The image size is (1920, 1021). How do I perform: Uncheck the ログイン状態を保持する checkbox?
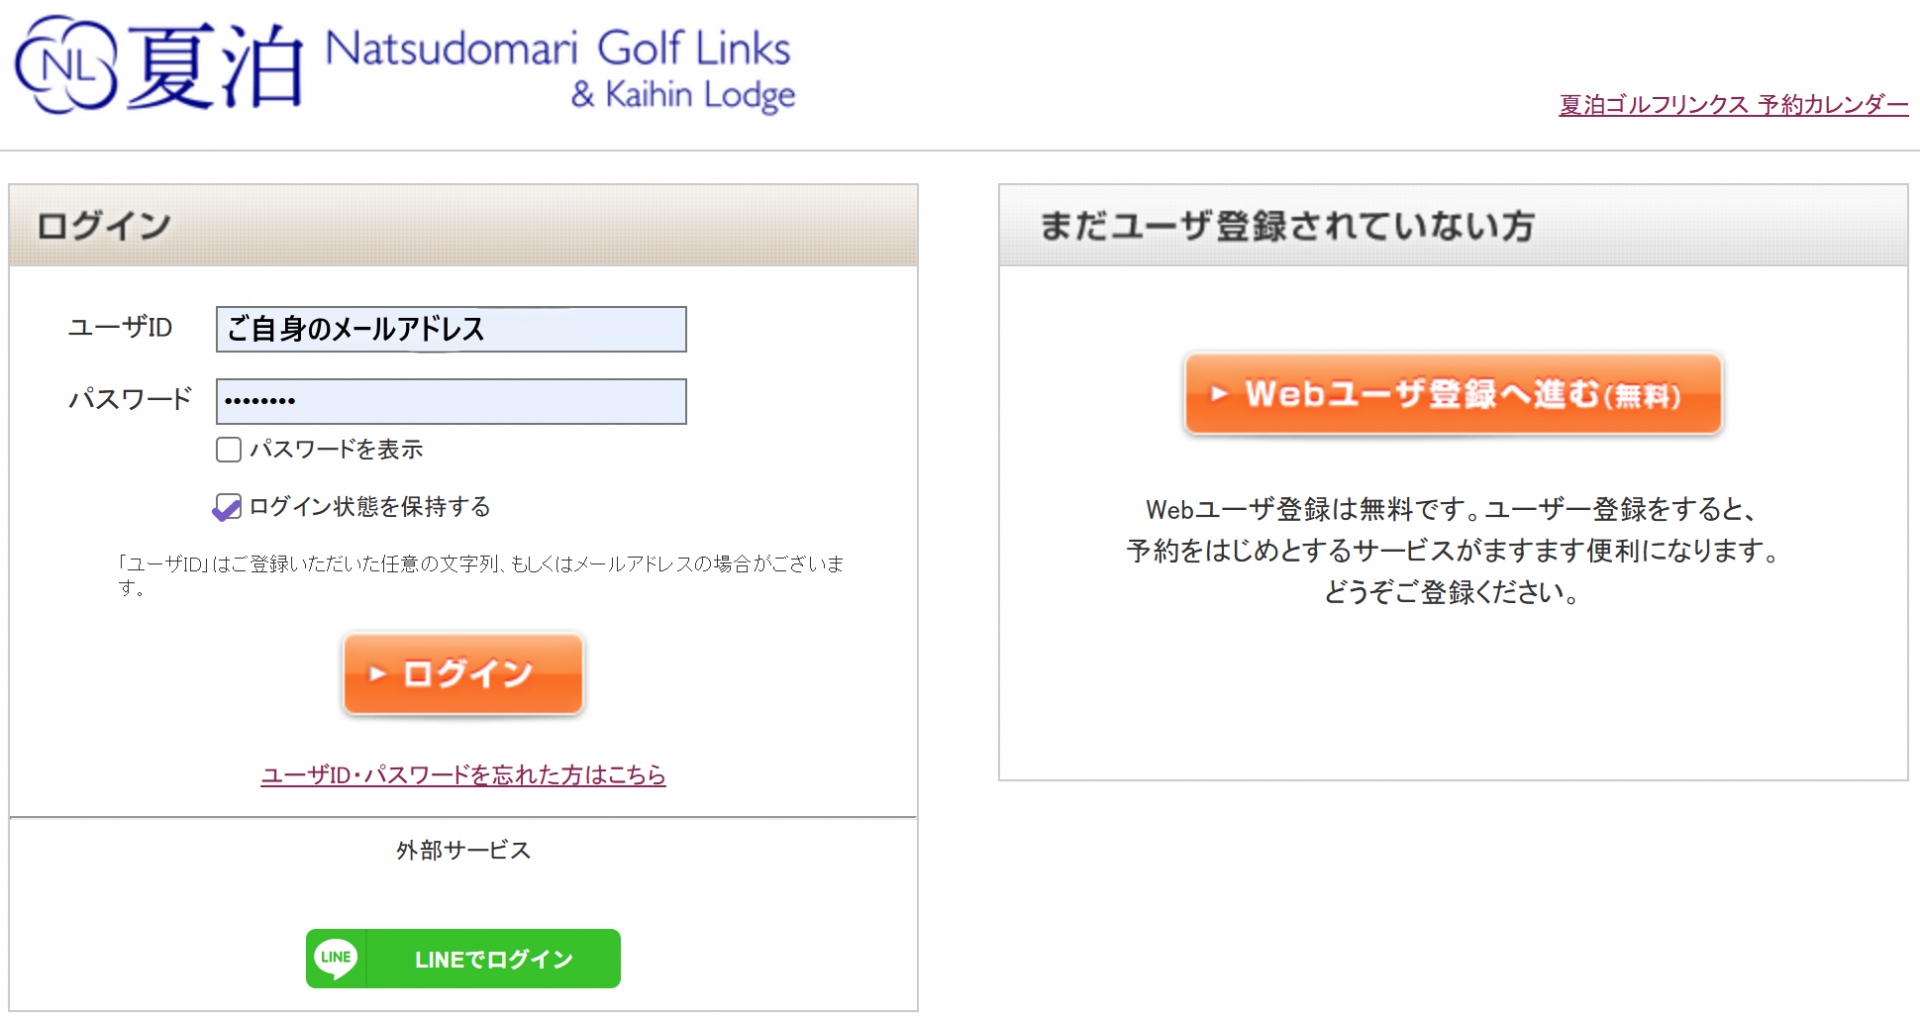click(x=228, y=507)
